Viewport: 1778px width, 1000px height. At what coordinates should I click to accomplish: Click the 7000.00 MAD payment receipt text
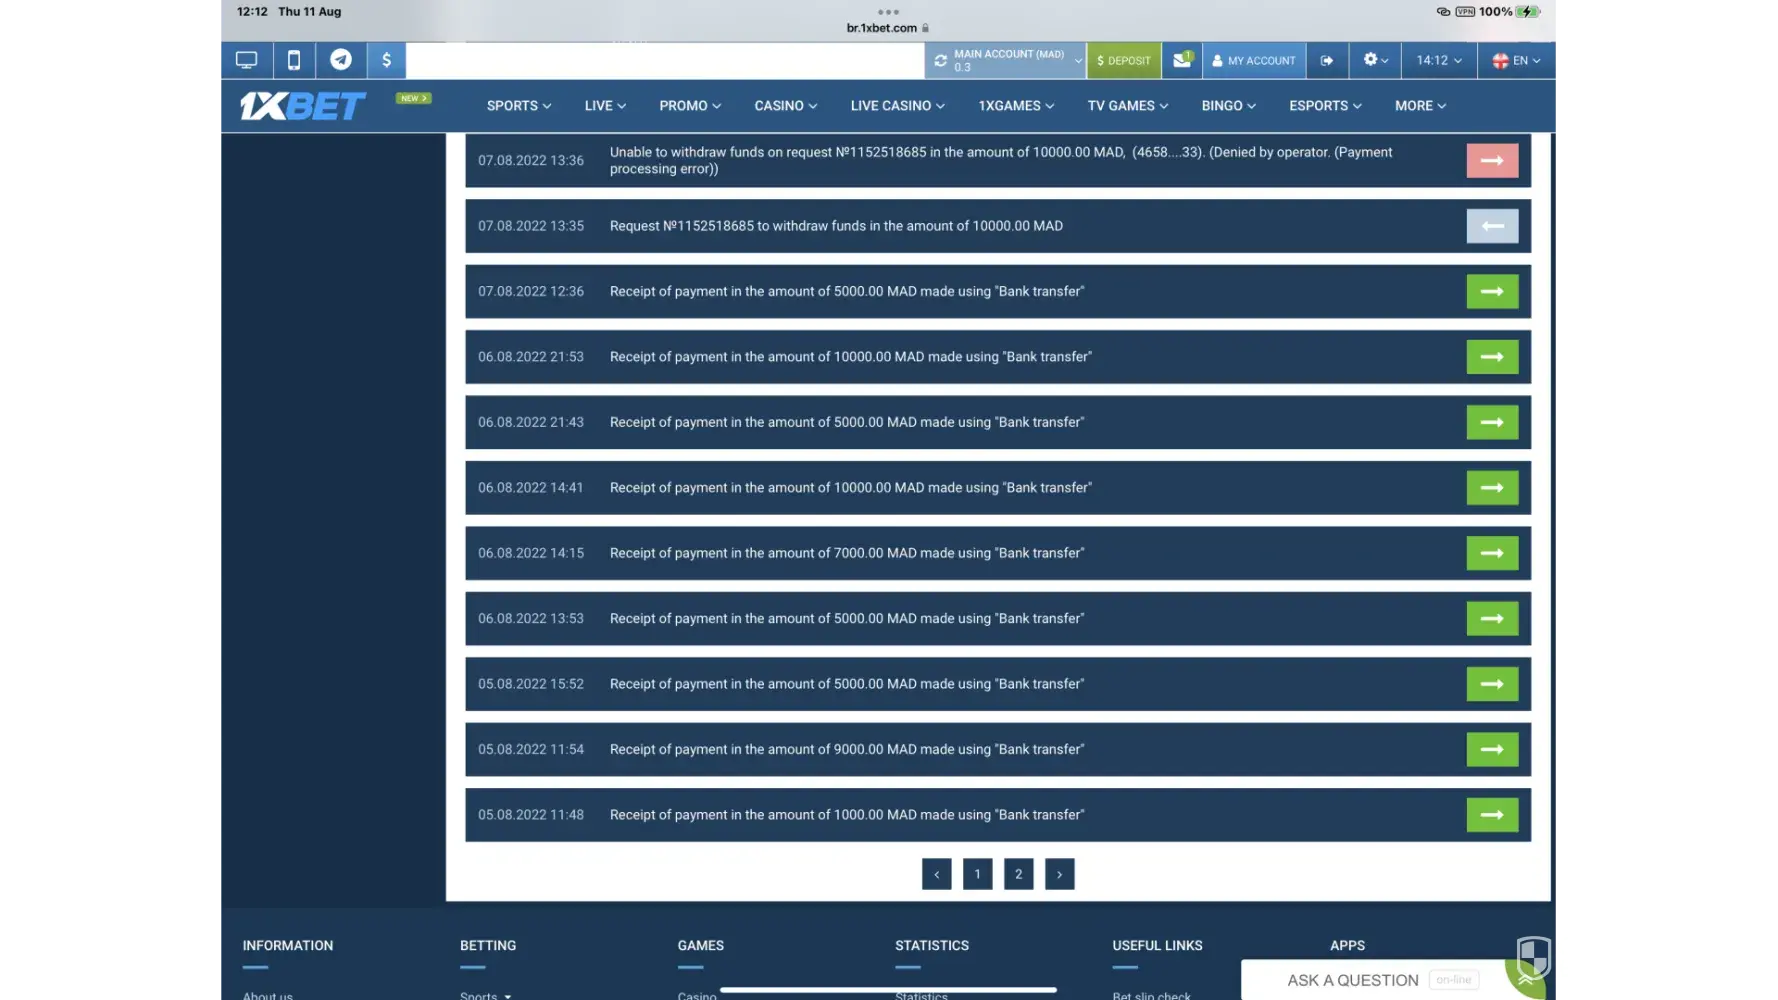point(847,553)
